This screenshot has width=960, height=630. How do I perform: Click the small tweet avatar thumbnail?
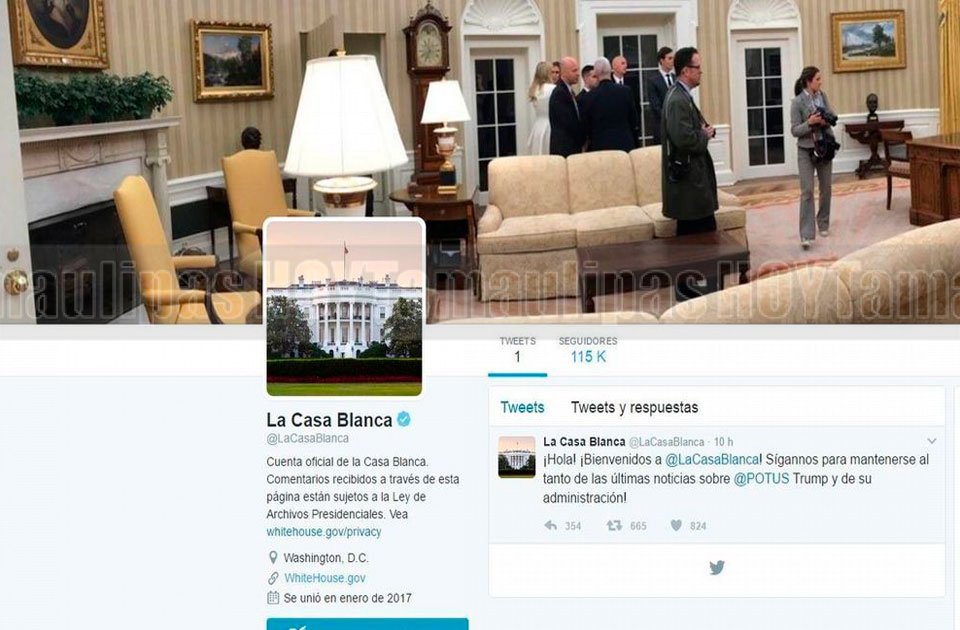pyautogui.click(x=517, y=457)
